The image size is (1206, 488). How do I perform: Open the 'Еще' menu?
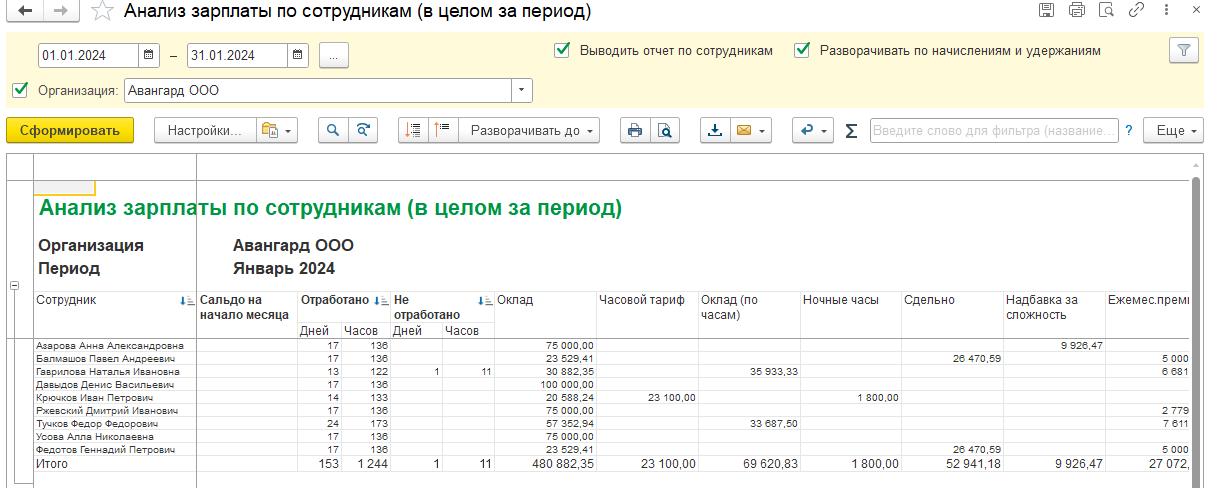click(x=1172, y=130)
